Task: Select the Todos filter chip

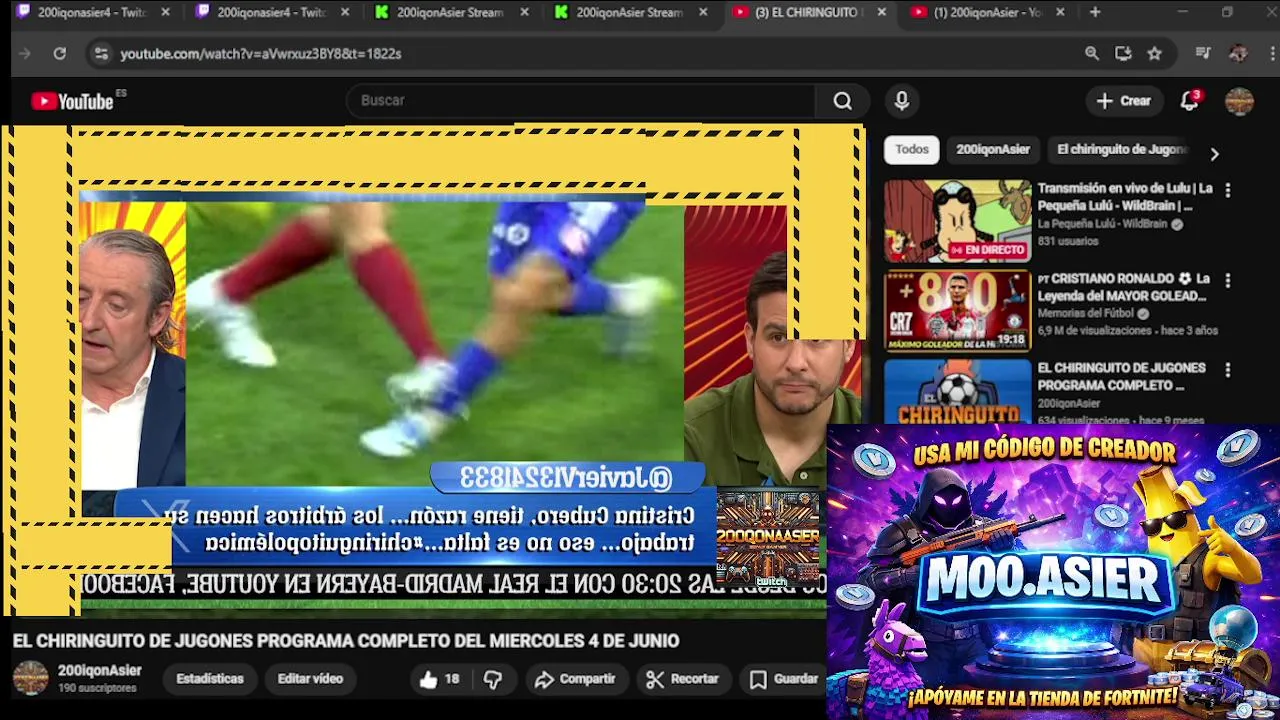Action: click(912, 150)
